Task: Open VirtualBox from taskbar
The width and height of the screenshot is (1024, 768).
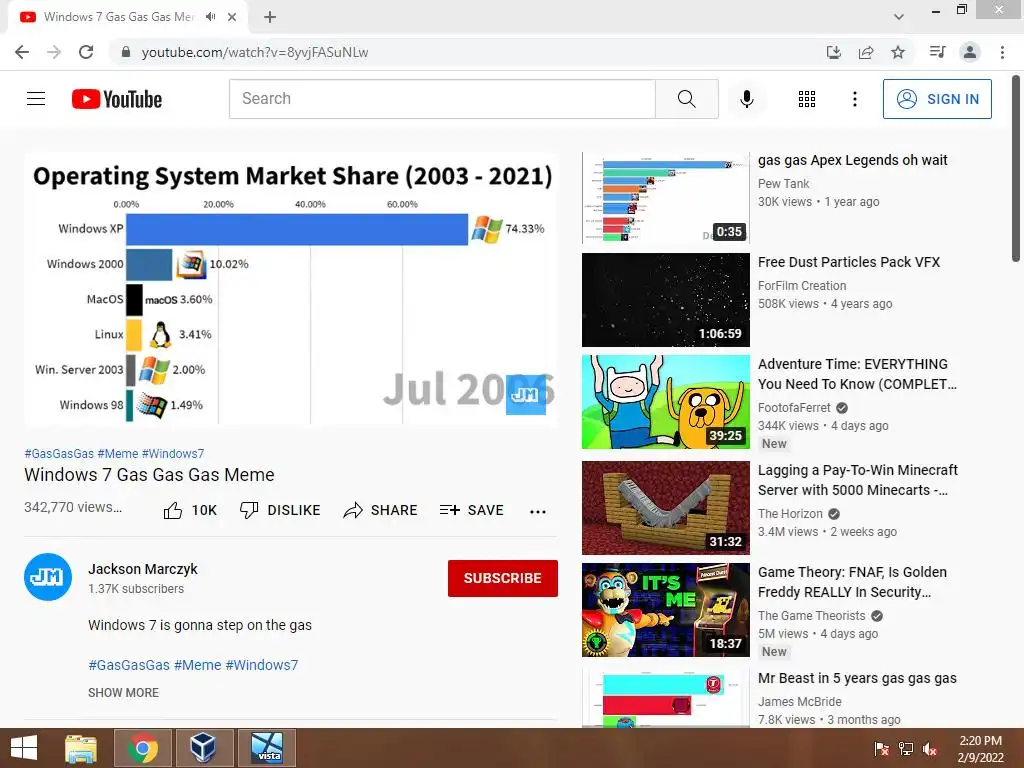Action: click(x=203, y=748)
